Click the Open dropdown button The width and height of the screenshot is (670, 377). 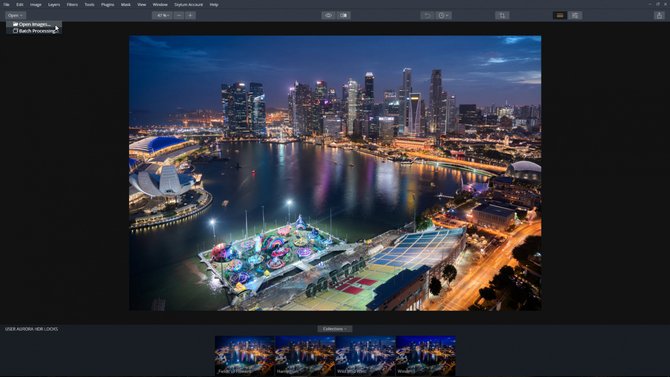15,15
